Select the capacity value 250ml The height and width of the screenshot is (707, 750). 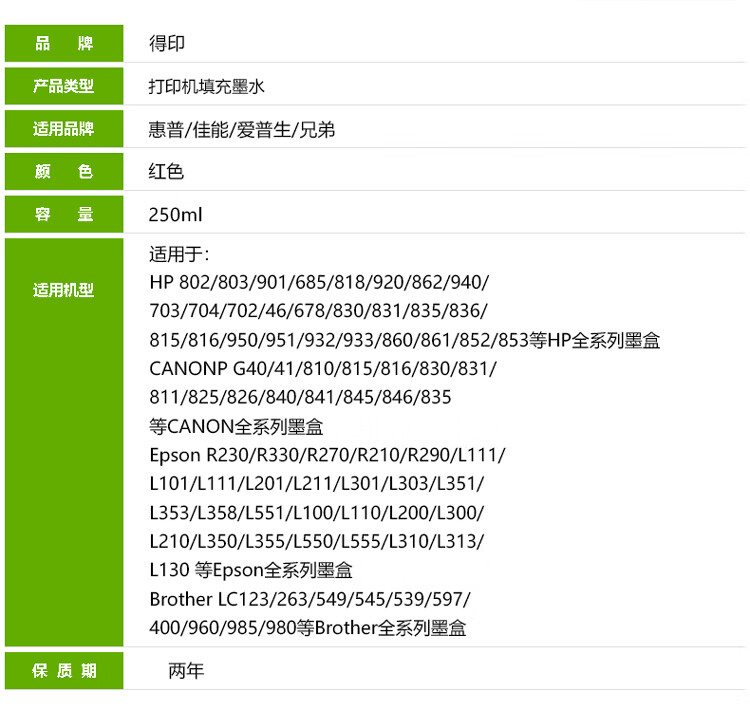tap(176, 215)
